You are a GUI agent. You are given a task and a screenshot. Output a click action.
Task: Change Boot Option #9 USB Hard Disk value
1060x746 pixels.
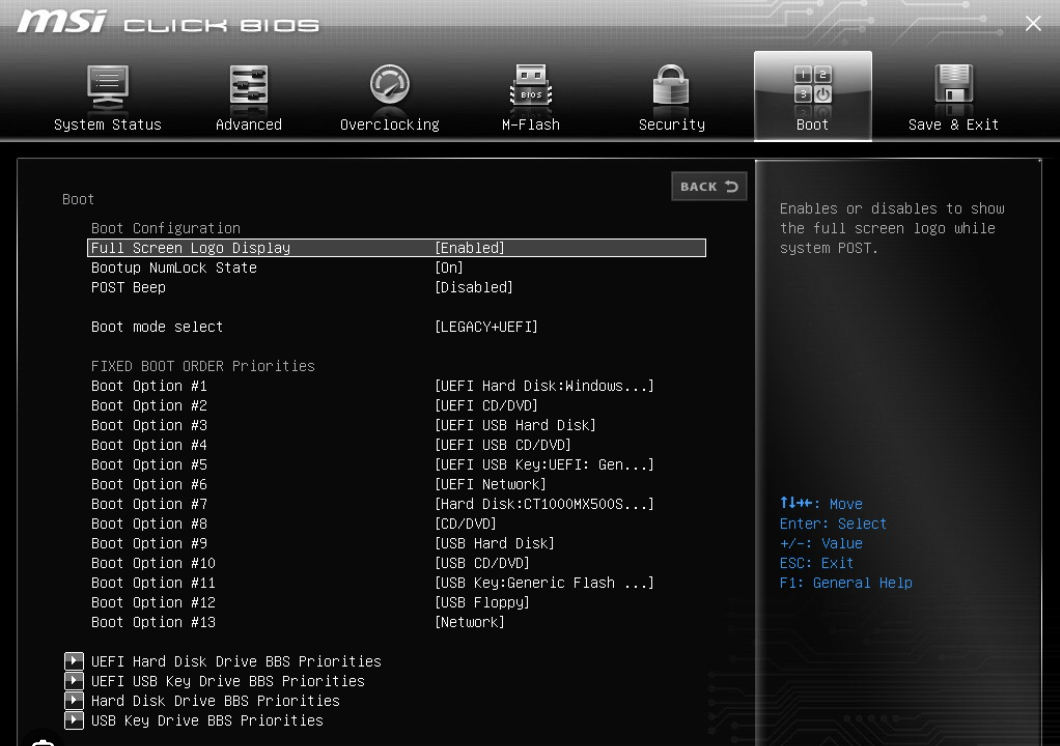pos(495,543)
